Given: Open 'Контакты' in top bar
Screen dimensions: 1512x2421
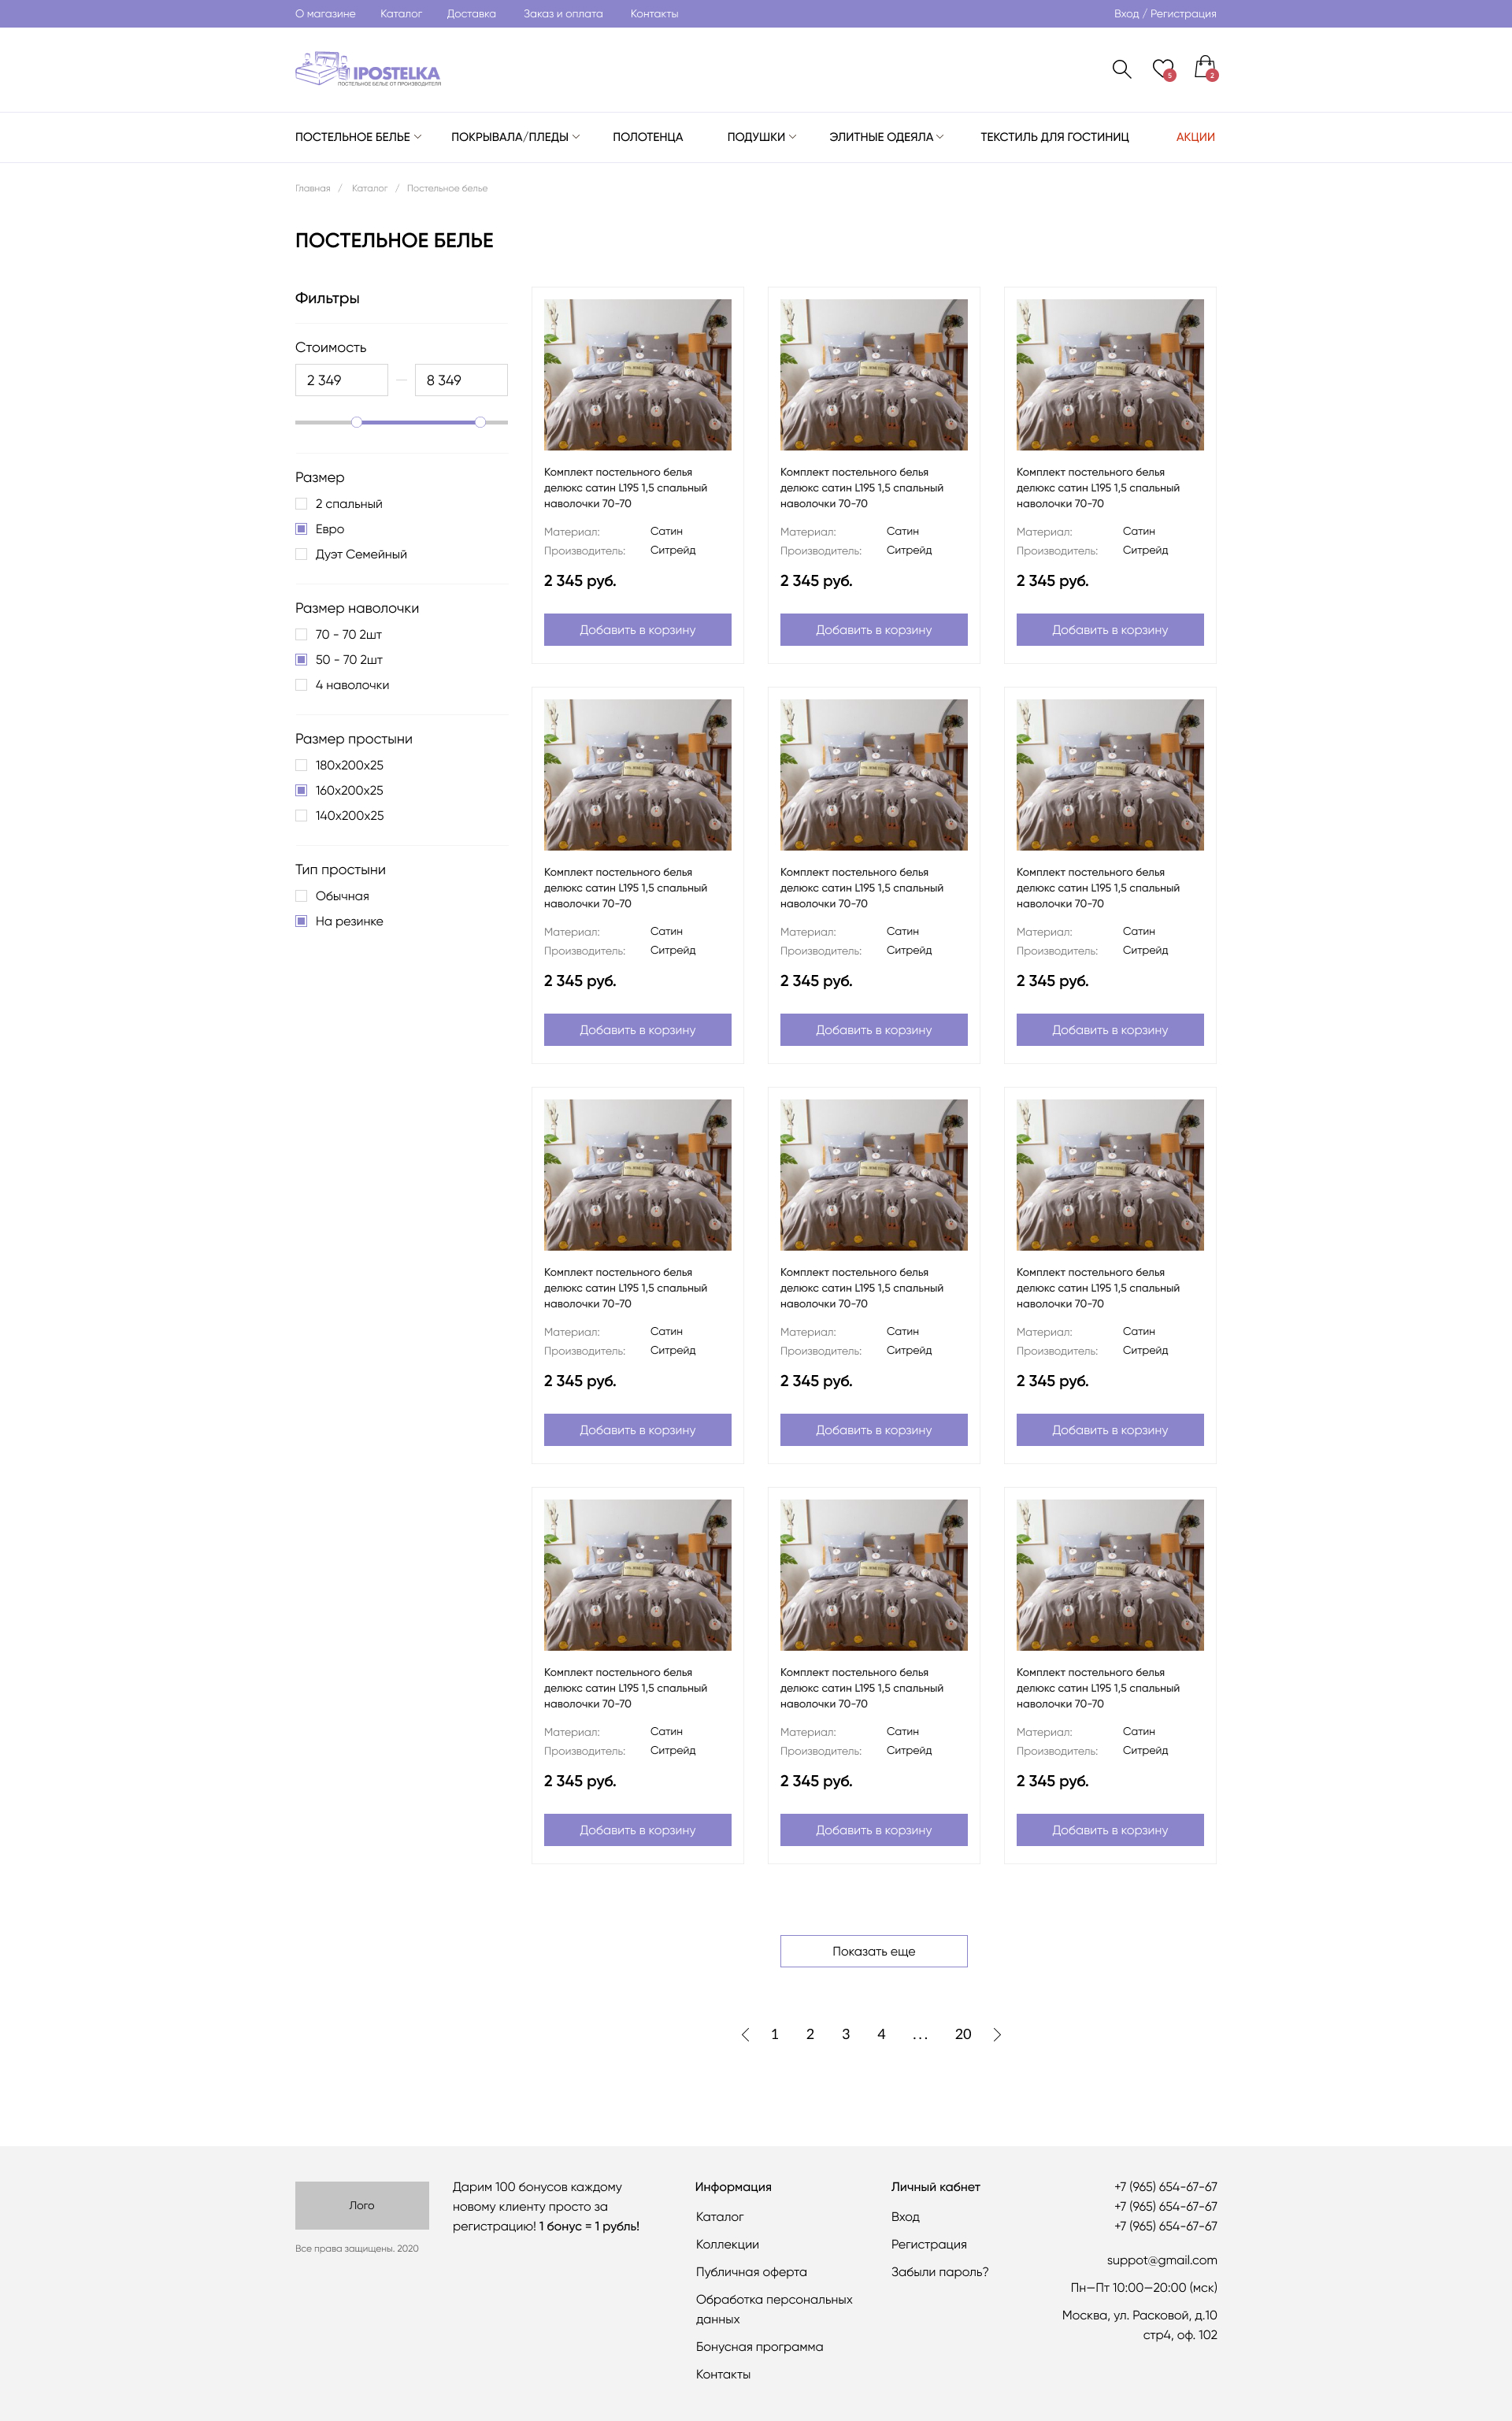Looking at the screenshot, I should click(654, 14).
